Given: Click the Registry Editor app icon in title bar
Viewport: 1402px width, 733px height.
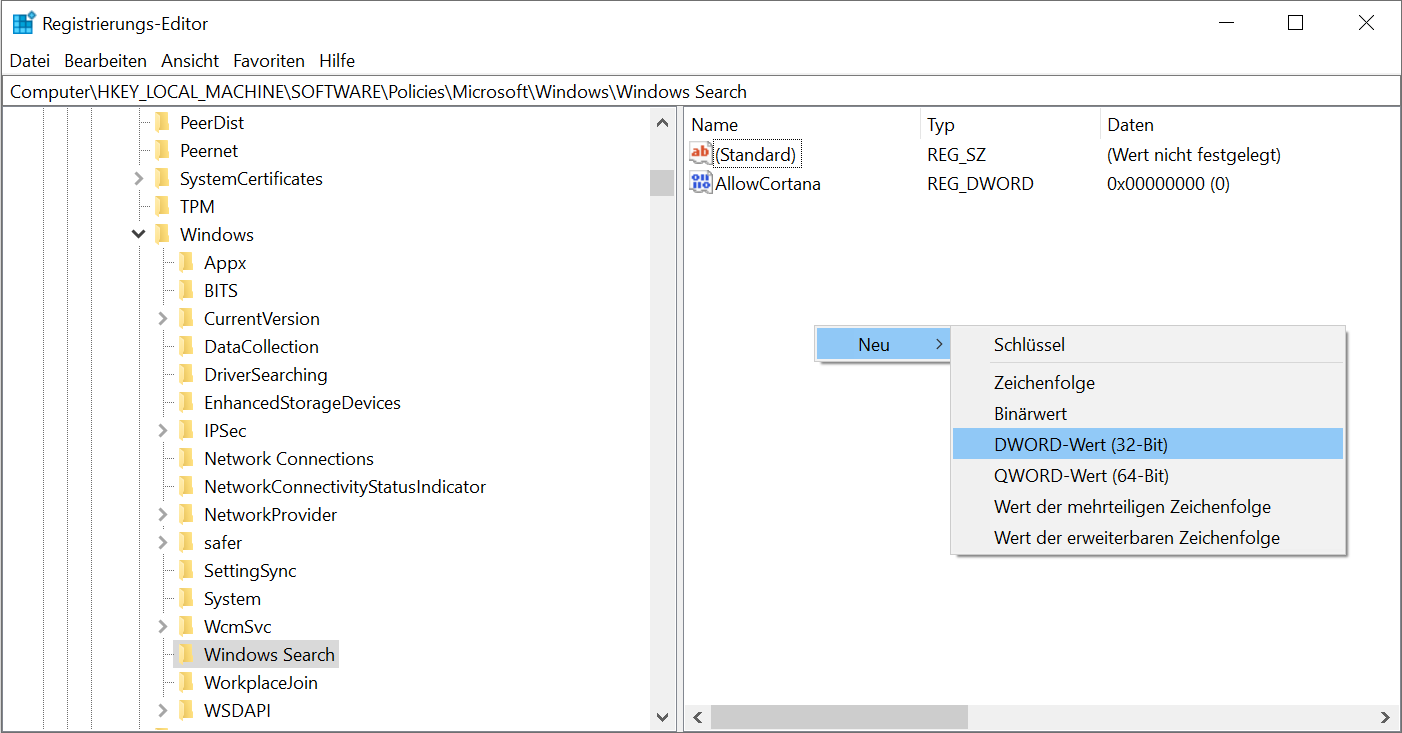Looking at the screenshot, I should coord(24,23).
